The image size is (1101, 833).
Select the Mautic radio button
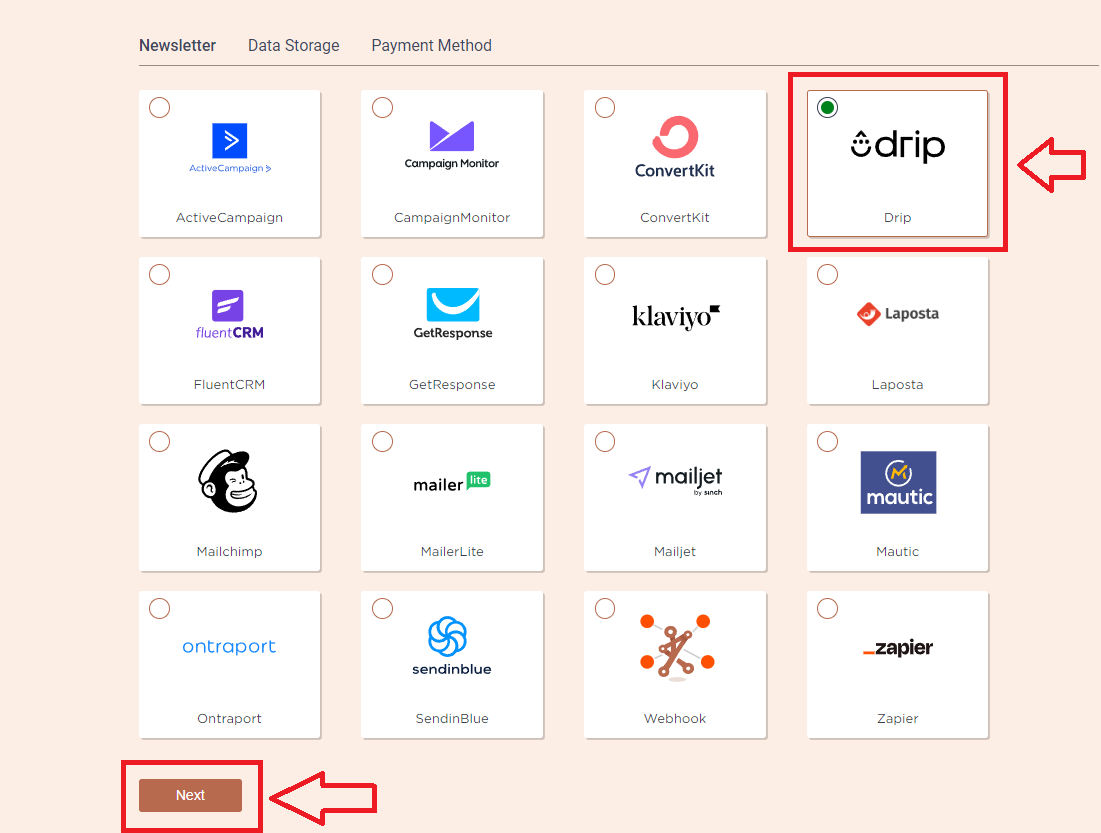pos(827,442)
